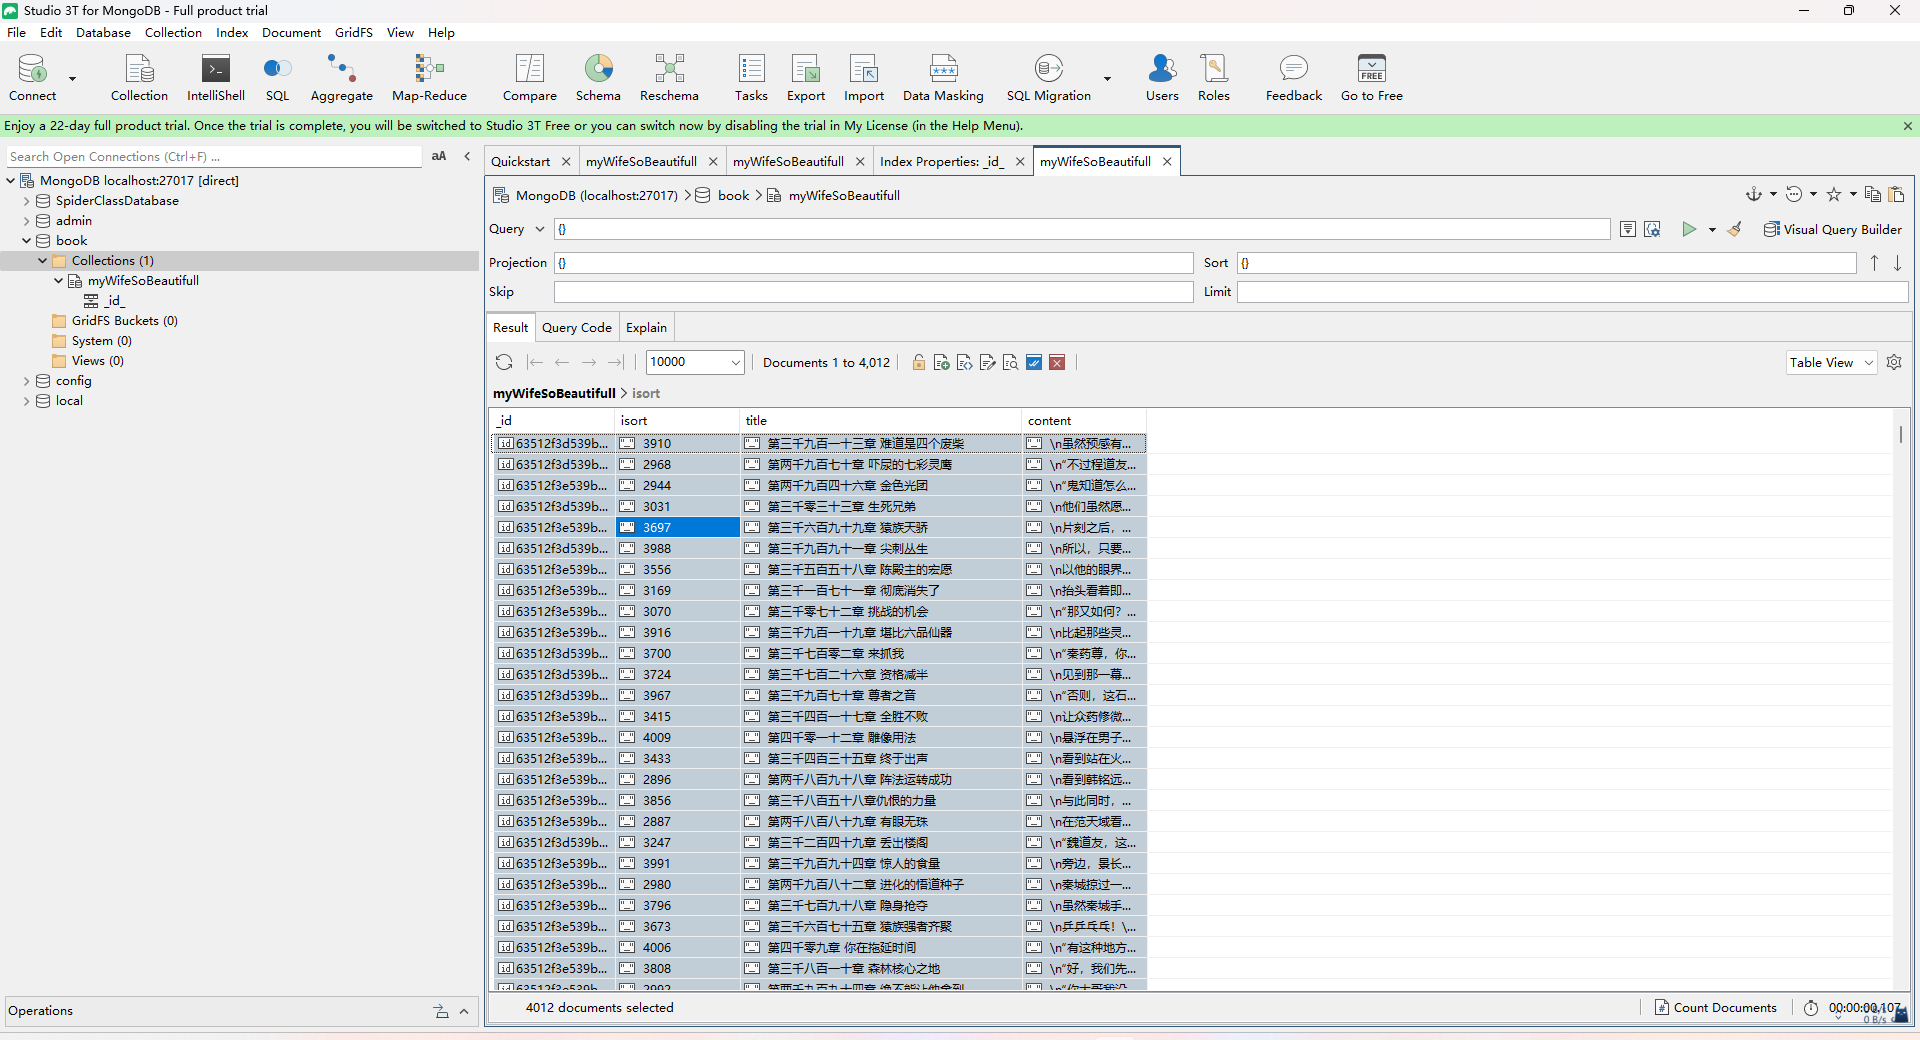Viewport: 1920px width, 1040px height.
Task: Expand the config database
Action: 27,381
